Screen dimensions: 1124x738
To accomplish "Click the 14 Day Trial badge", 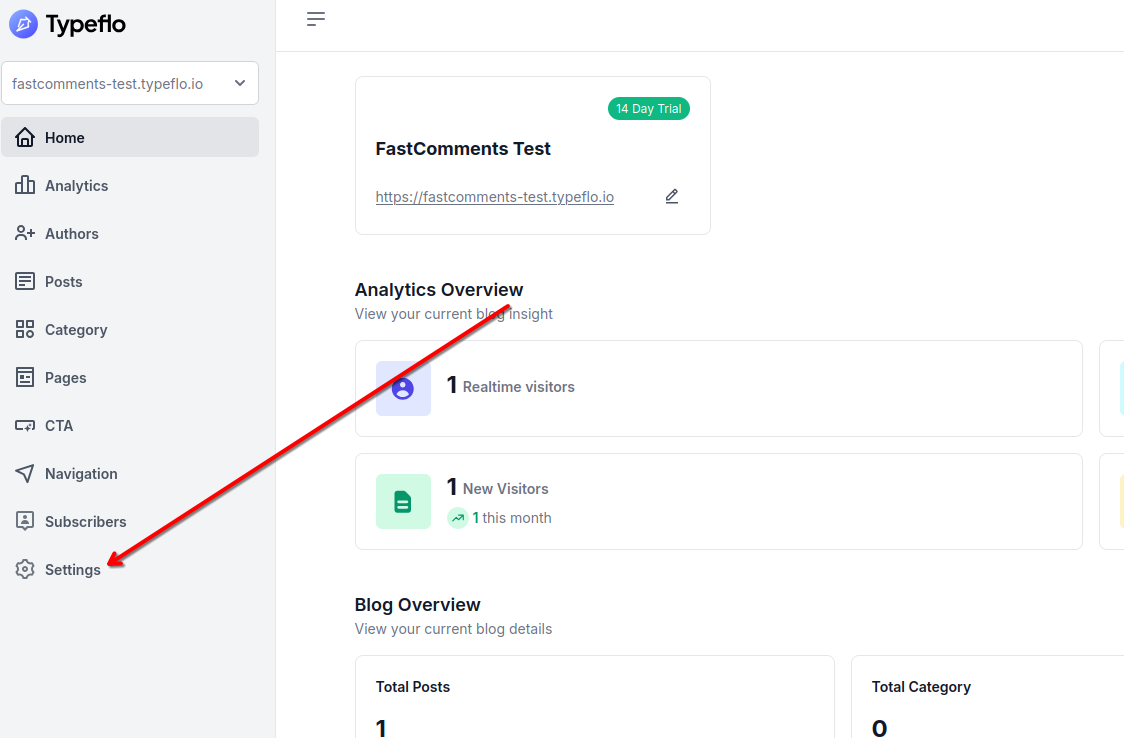I will click(649, 108).
